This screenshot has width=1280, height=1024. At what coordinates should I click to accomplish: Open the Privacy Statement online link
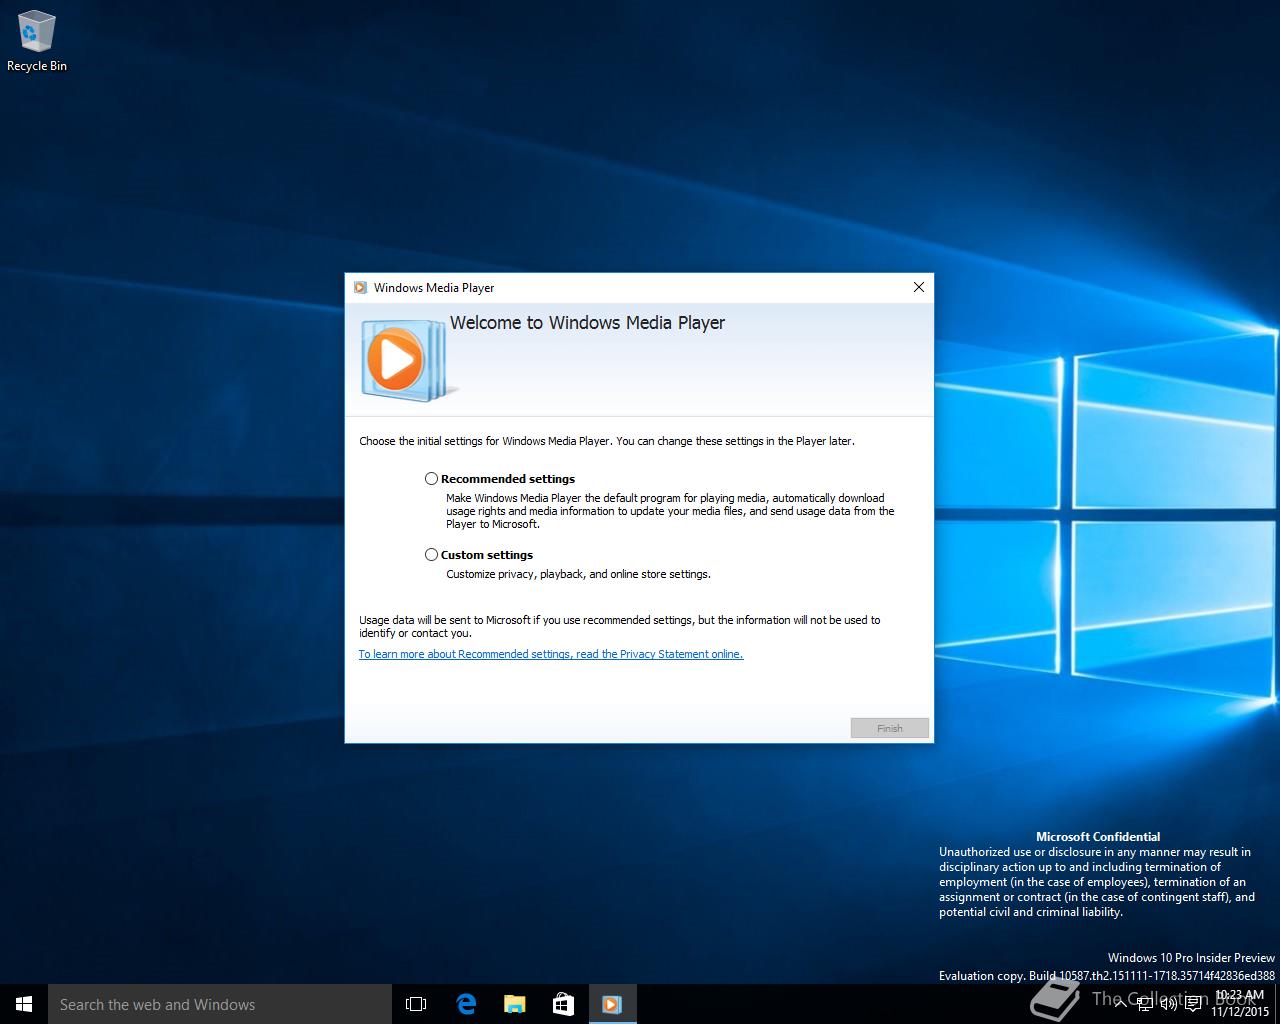(x=551, y=654)
